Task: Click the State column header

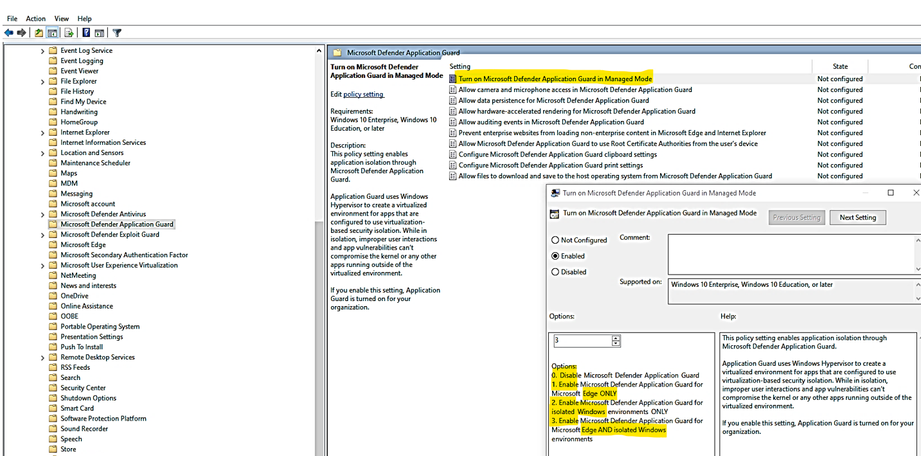Action: coord(840,66)
